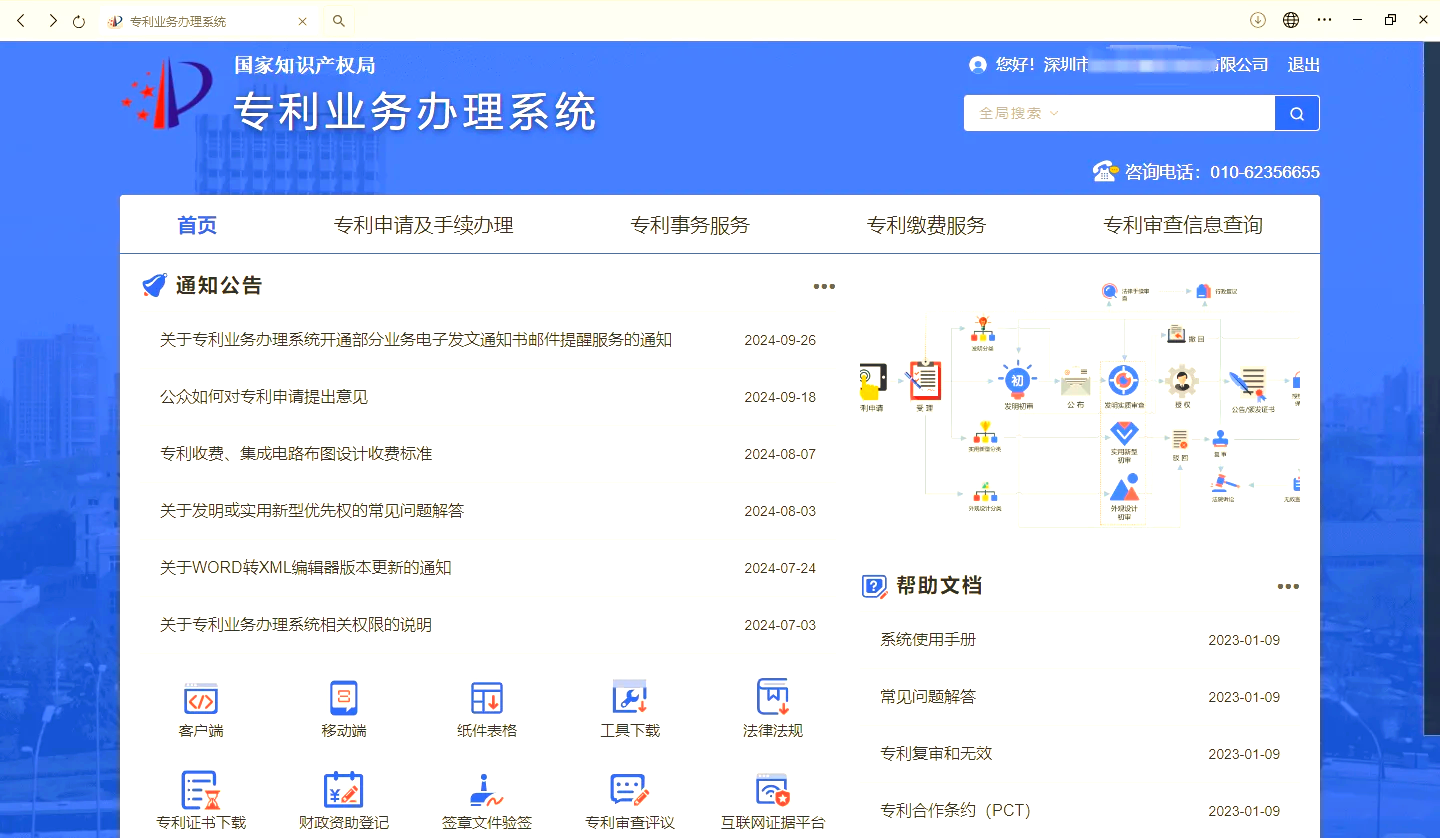Click the user avatar icon
Image resolution: width=1440 pixels, height=838 pixels.
click(x=978, y=65)
